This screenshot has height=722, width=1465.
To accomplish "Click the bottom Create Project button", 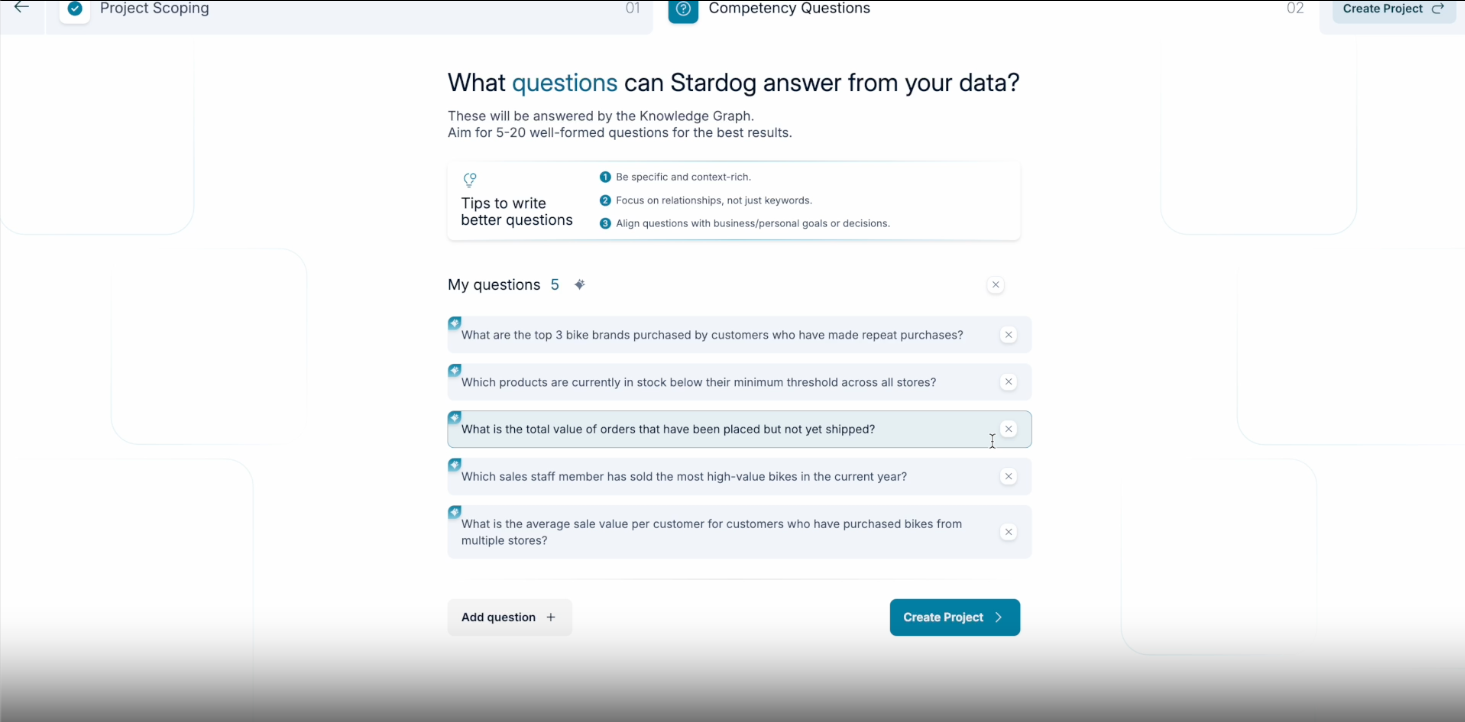I will (955, 617).
